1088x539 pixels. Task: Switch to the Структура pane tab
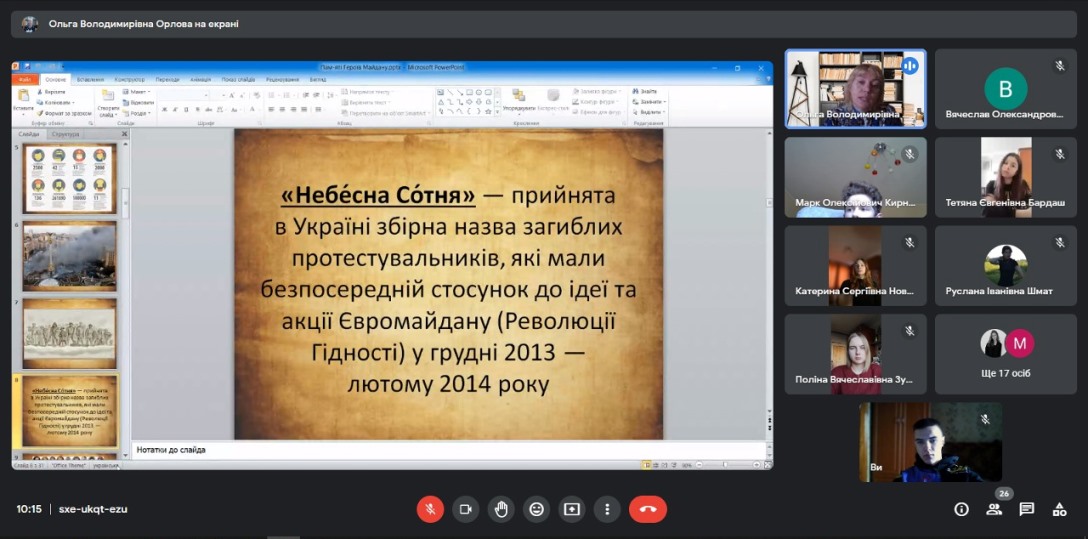(x=66, y=134)
